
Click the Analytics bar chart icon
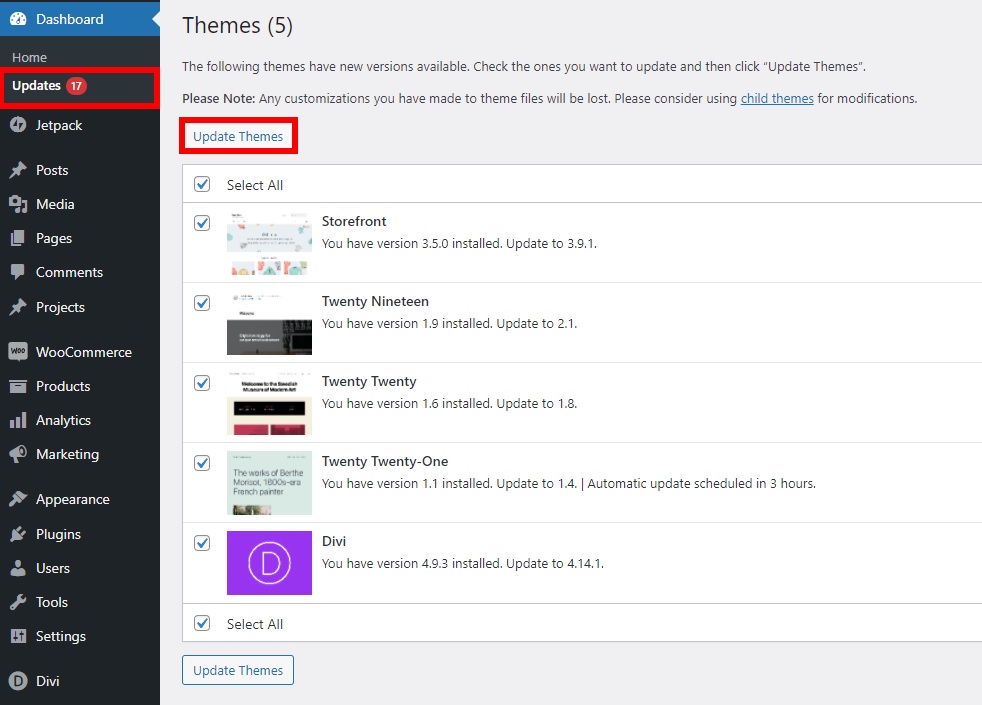18,420
